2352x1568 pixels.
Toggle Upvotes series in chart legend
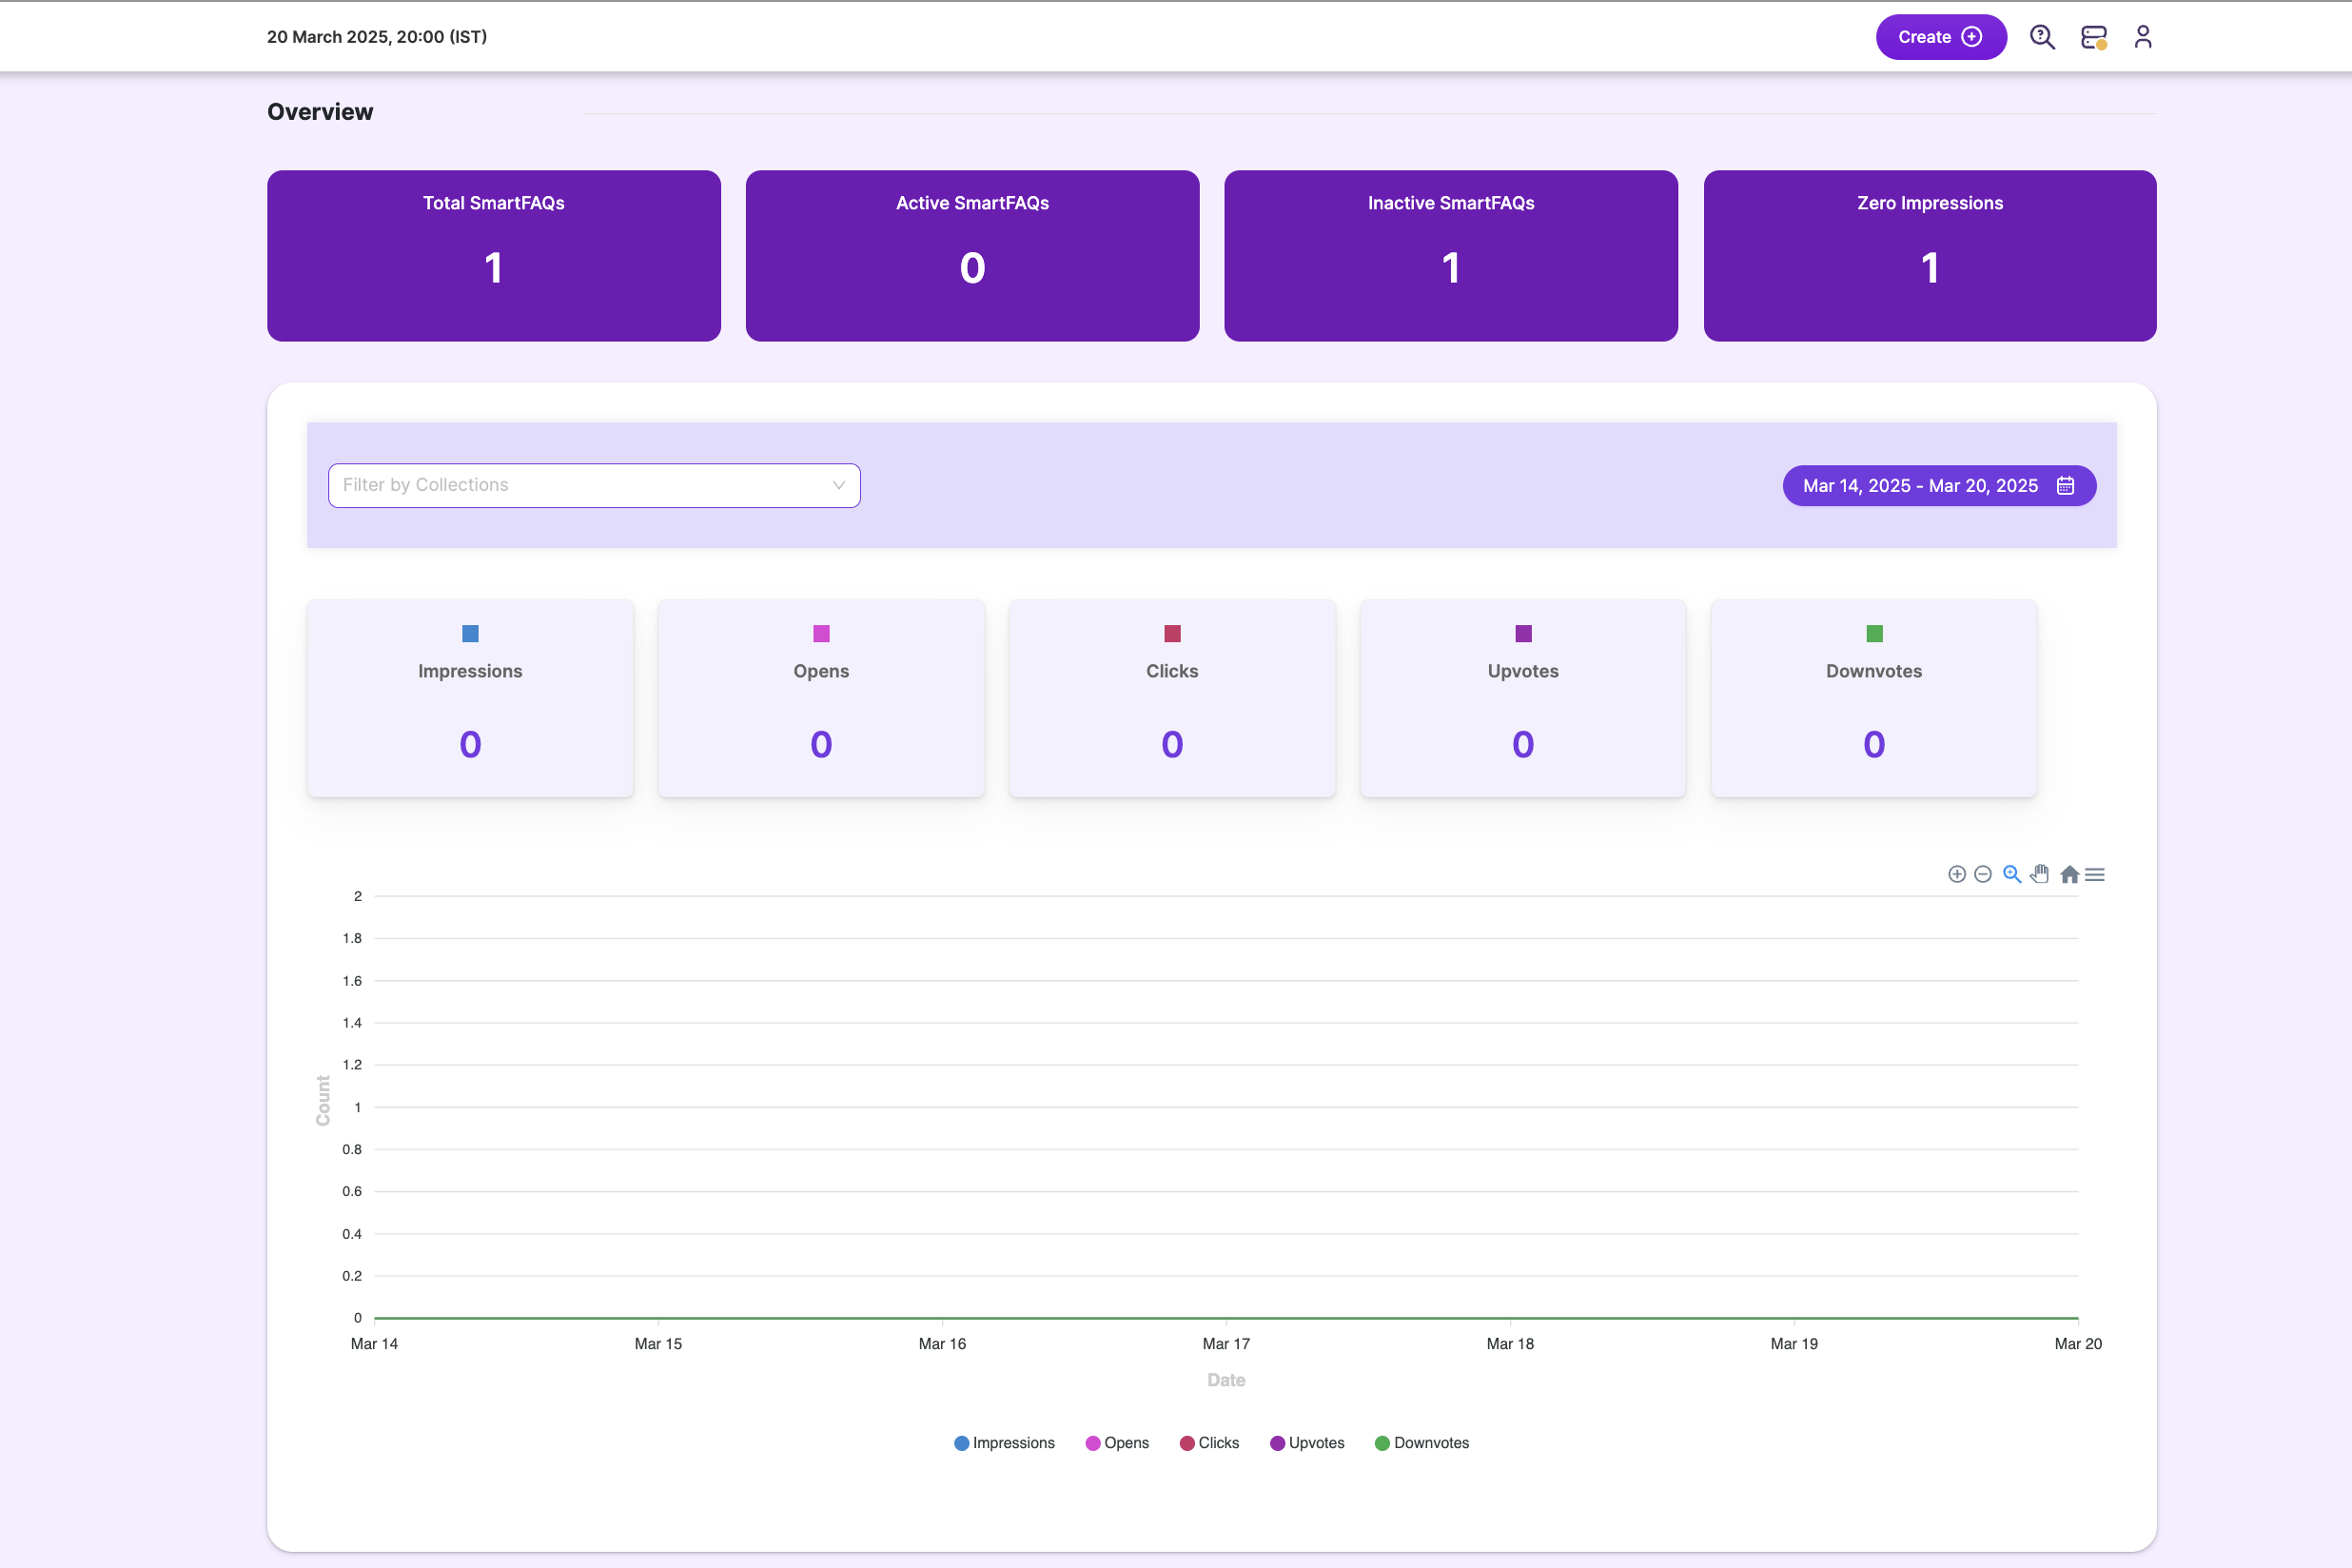pos(1307,1443)
